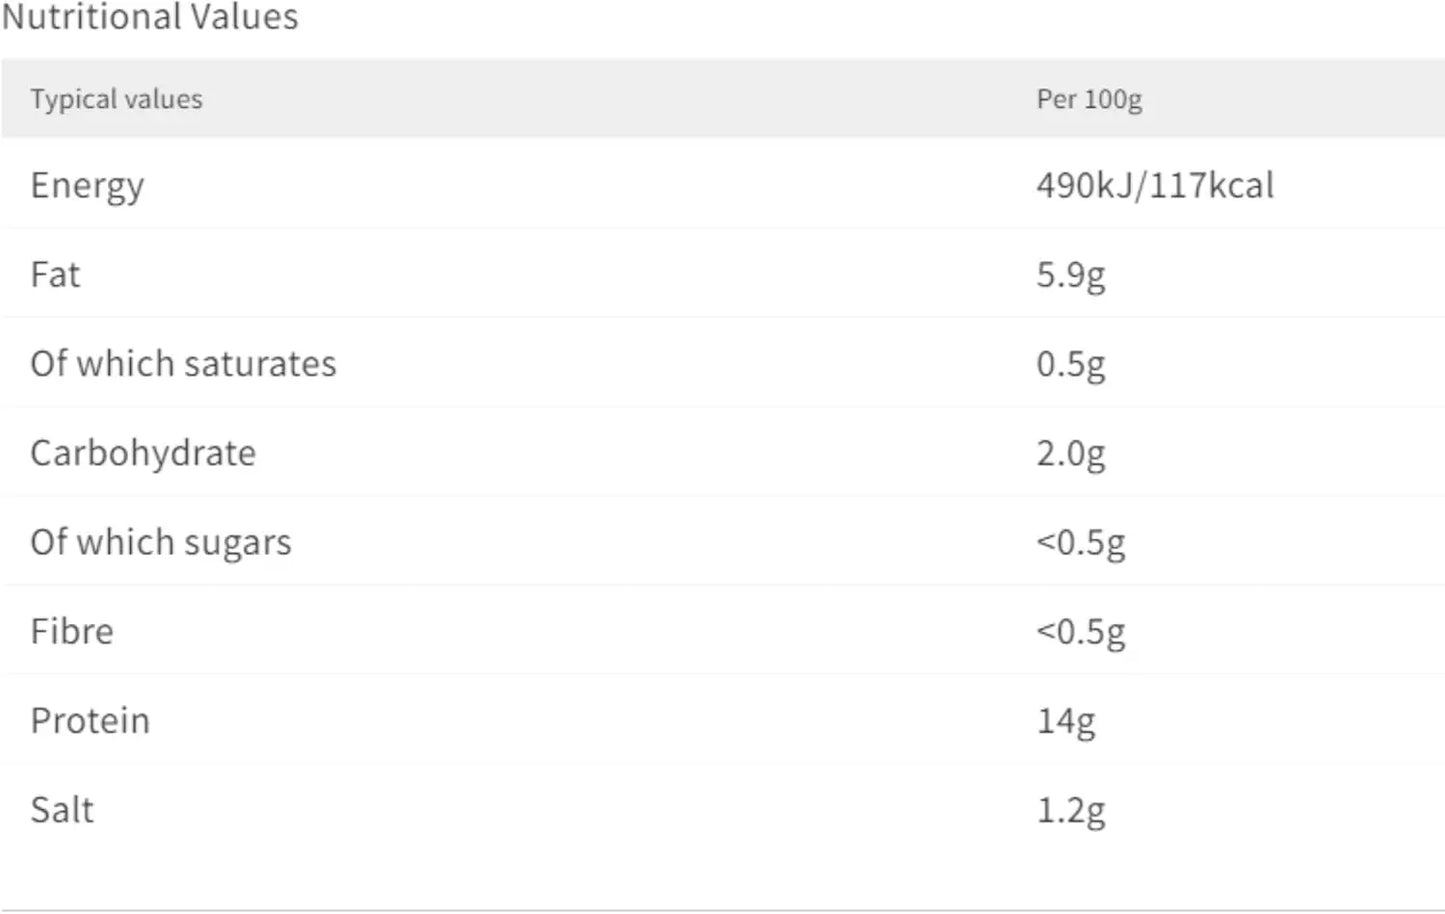Click the Nutritional Values heading
Viewport: 1445px width, 914px height.
150,17
